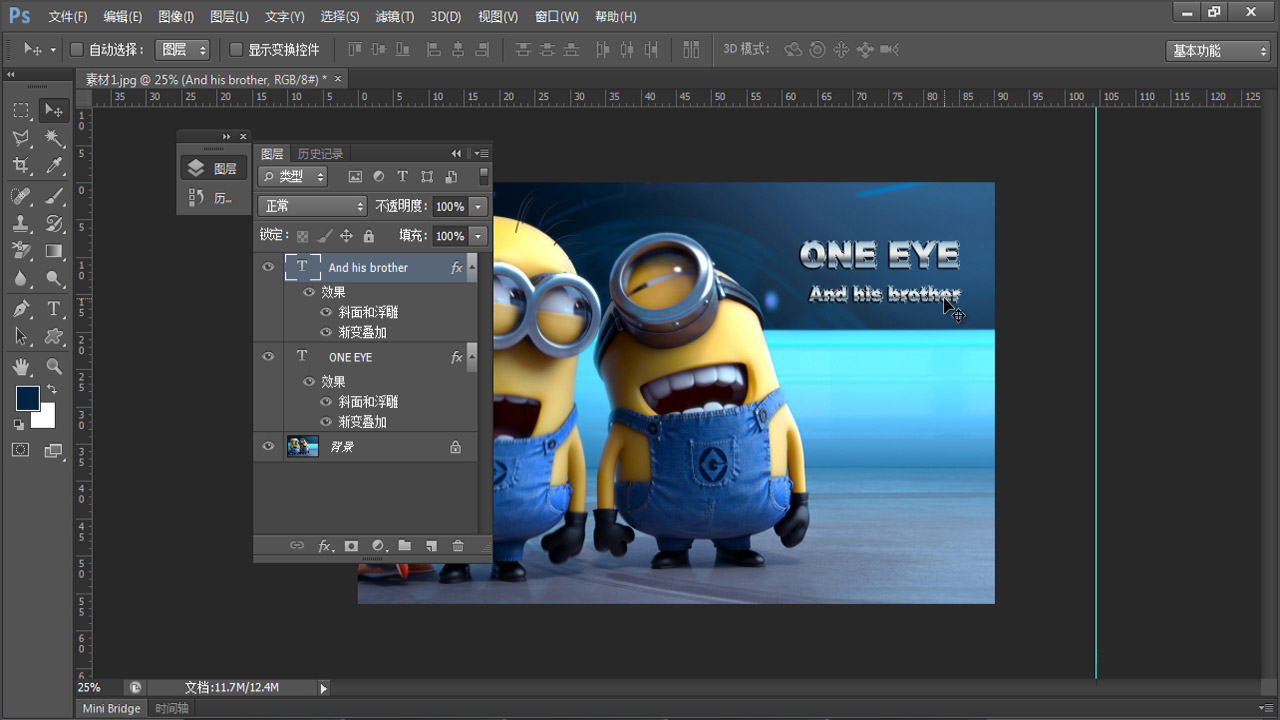Click the delete layer trash icon
The height and width of the screenshot is (720, 1280).
pyautogui.click(x=458, y=546)
